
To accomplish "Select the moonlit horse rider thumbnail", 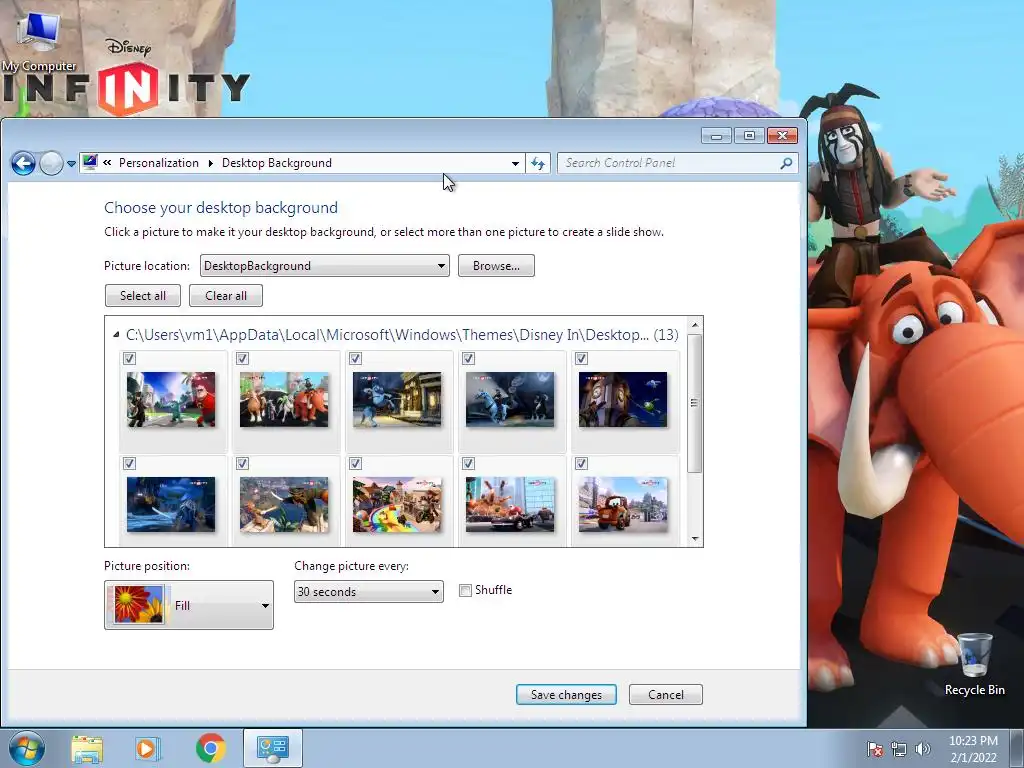I will tap(510, 400).
